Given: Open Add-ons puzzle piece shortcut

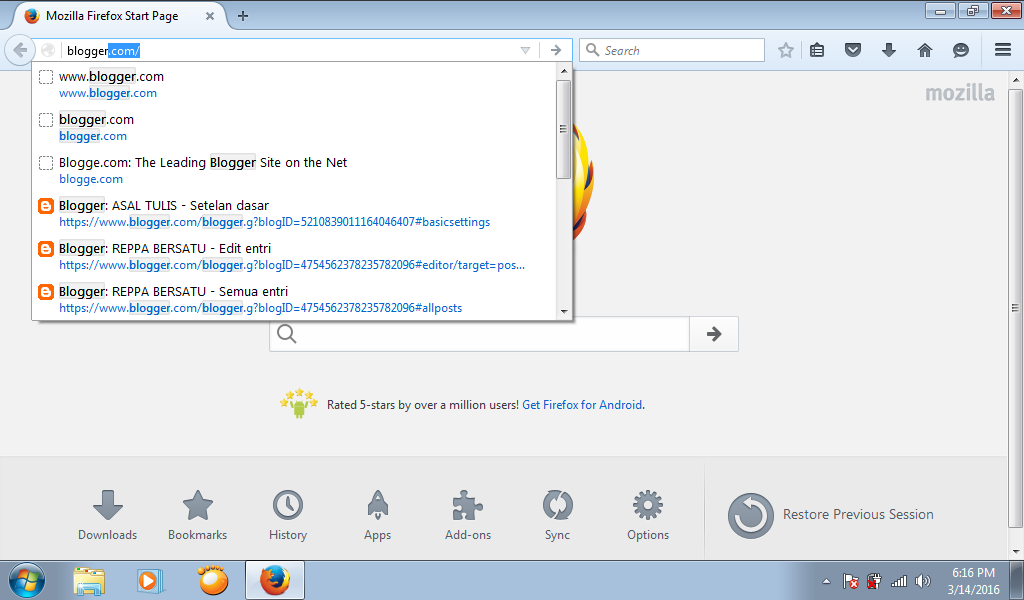Looking at the screenshot, I should [x=468, y=516].
